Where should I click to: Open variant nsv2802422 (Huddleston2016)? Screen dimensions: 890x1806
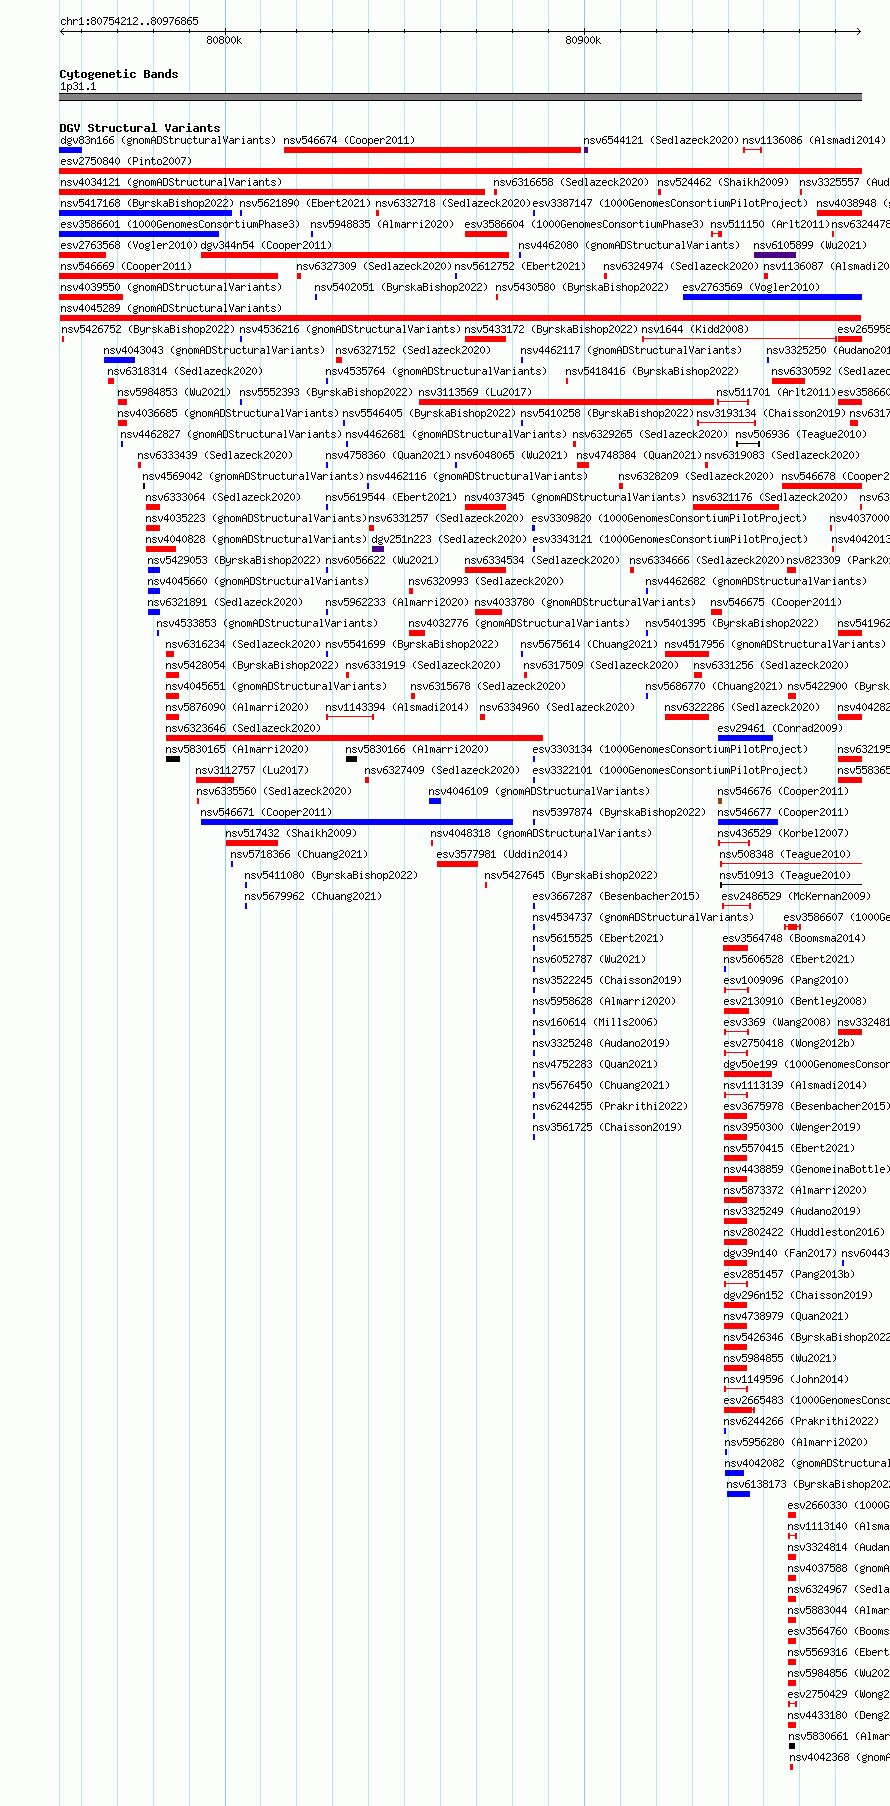click(x=804, y=1233)
